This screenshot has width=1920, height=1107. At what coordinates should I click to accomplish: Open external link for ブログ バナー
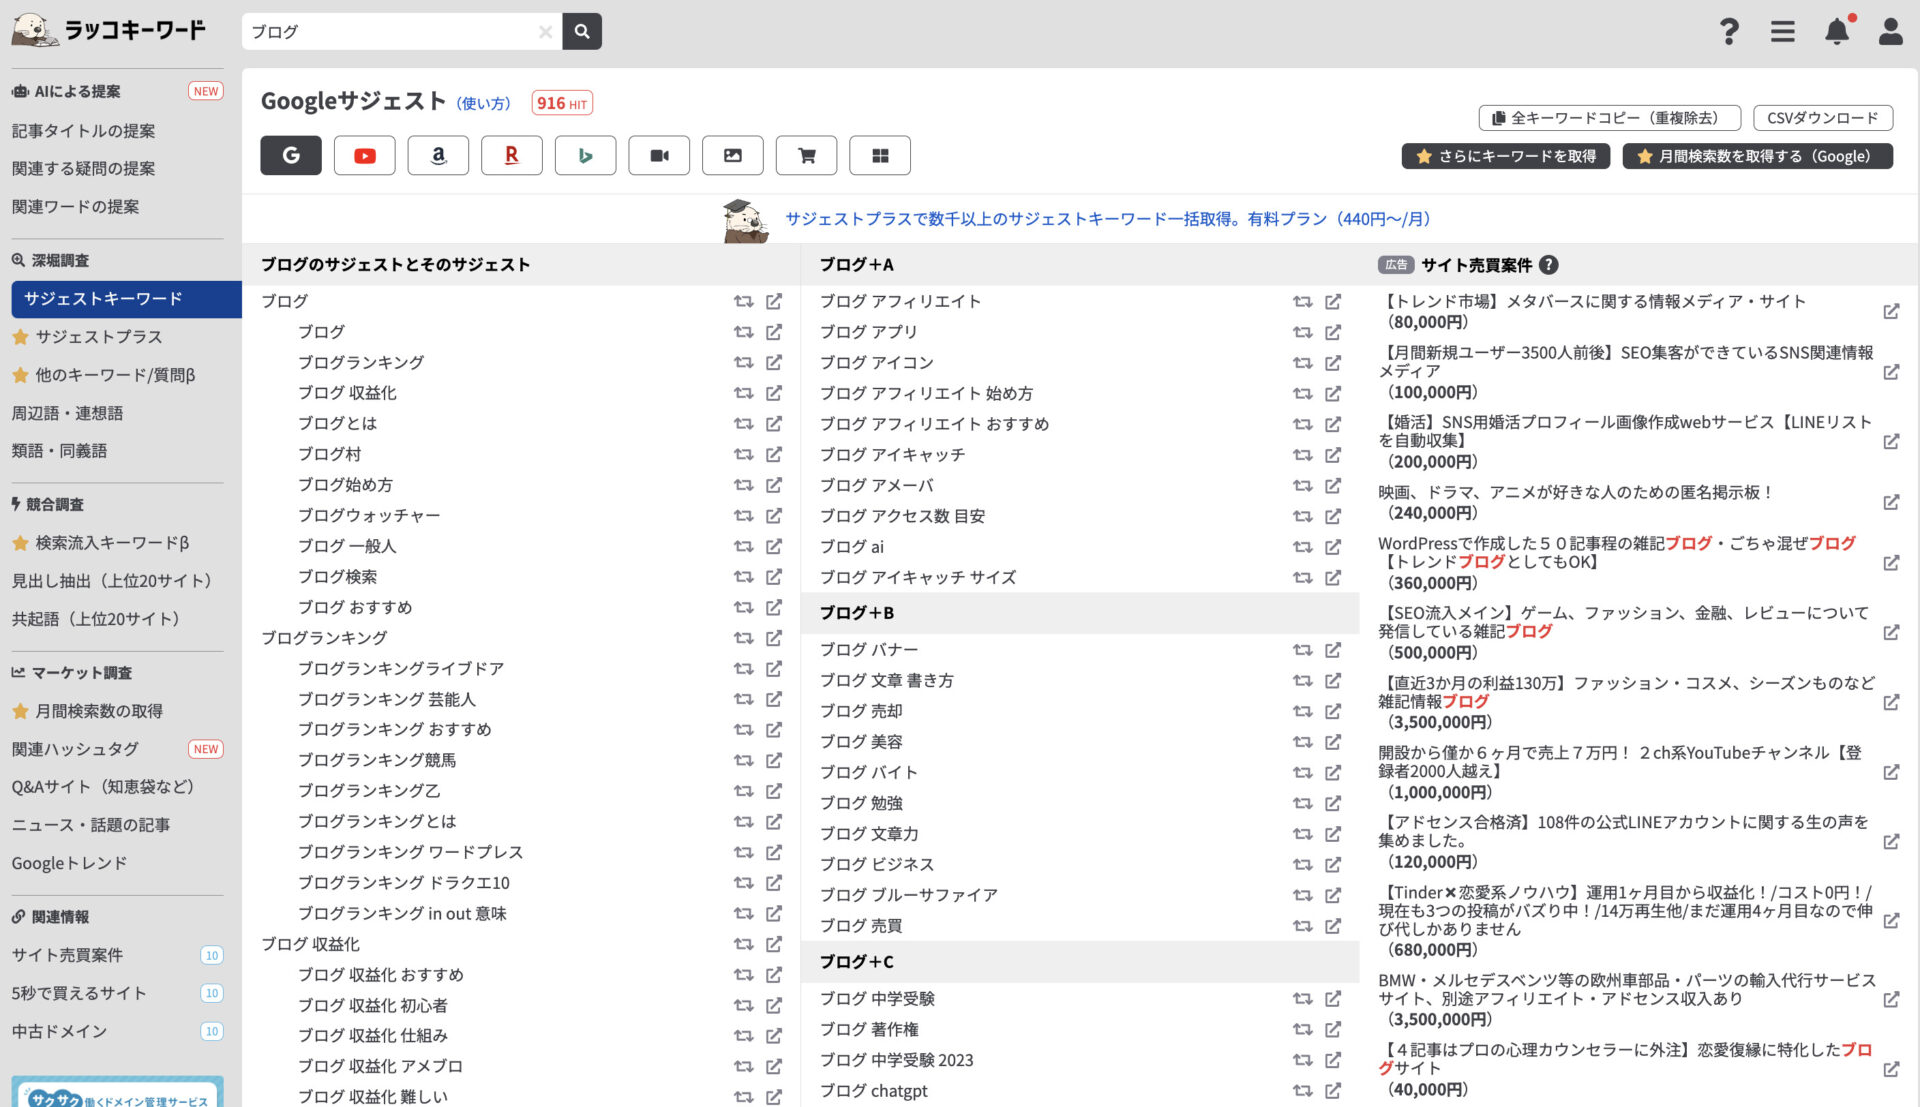(x=1333, y=650)
